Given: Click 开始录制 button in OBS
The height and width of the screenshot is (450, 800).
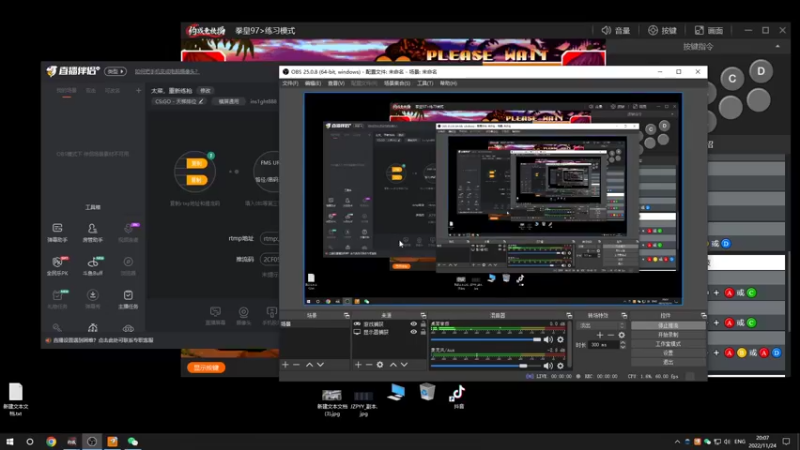Looking at the screenshot, I should (668, 335).
